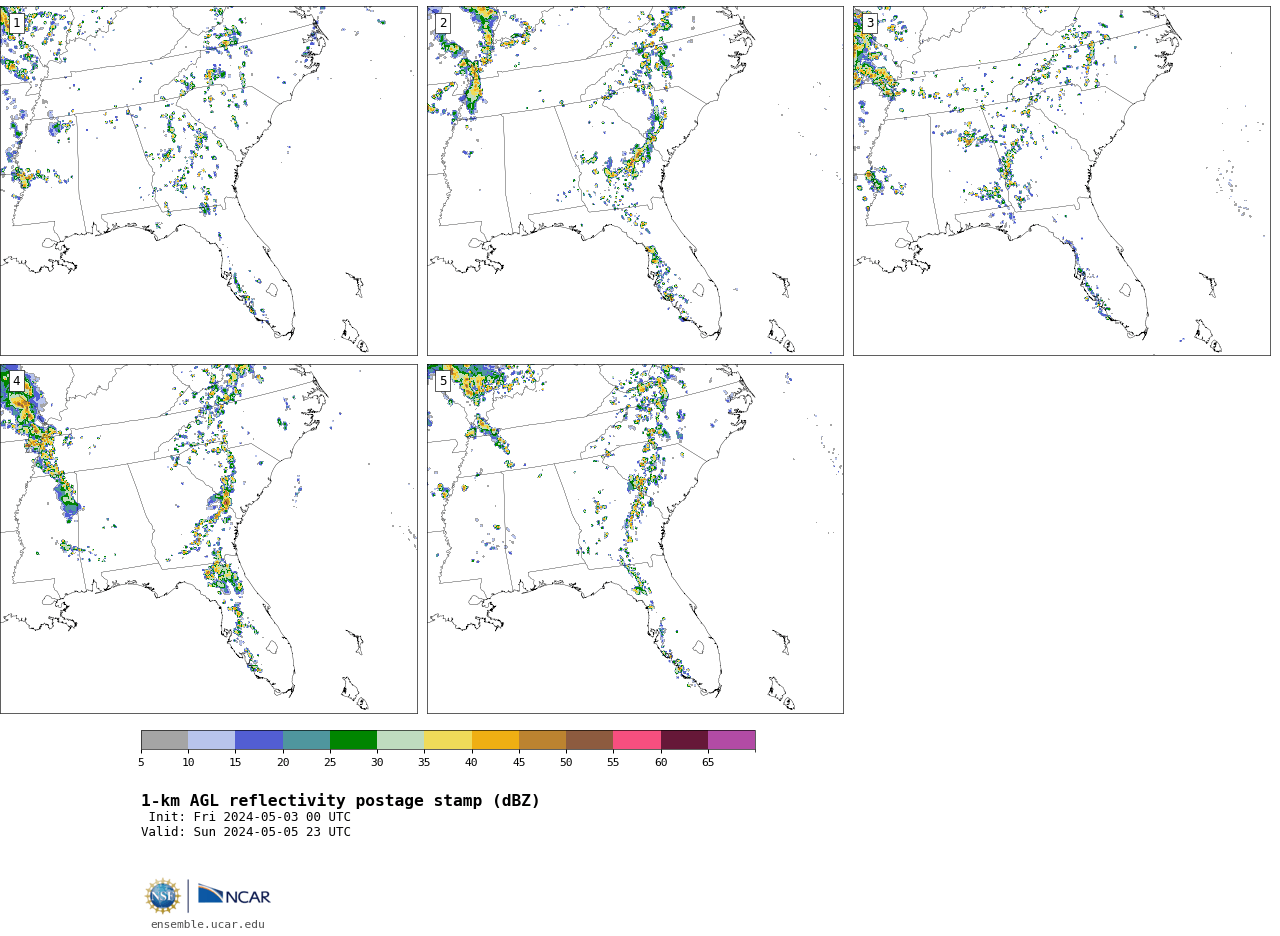
Task: Click the NCAR logo
Action: point(234,895)
